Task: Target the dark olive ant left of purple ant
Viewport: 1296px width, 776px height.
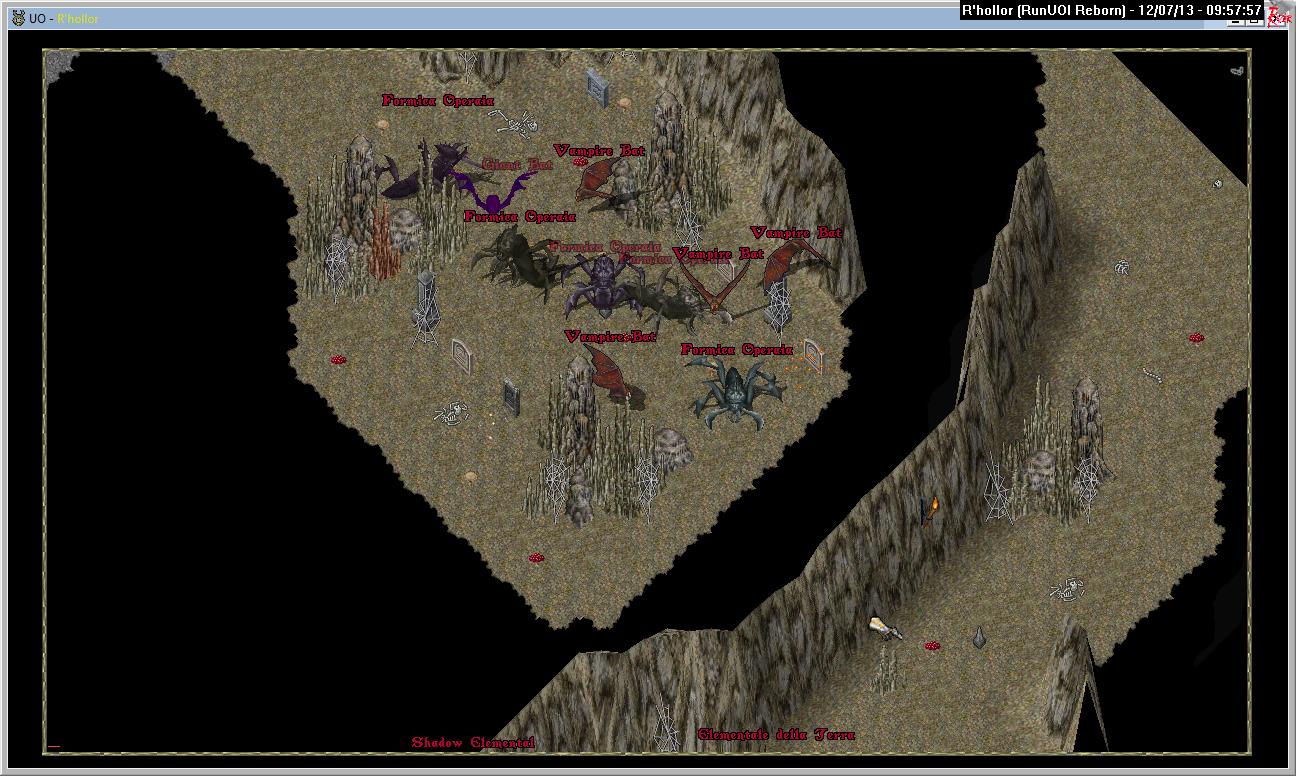Action: (517, 260)
